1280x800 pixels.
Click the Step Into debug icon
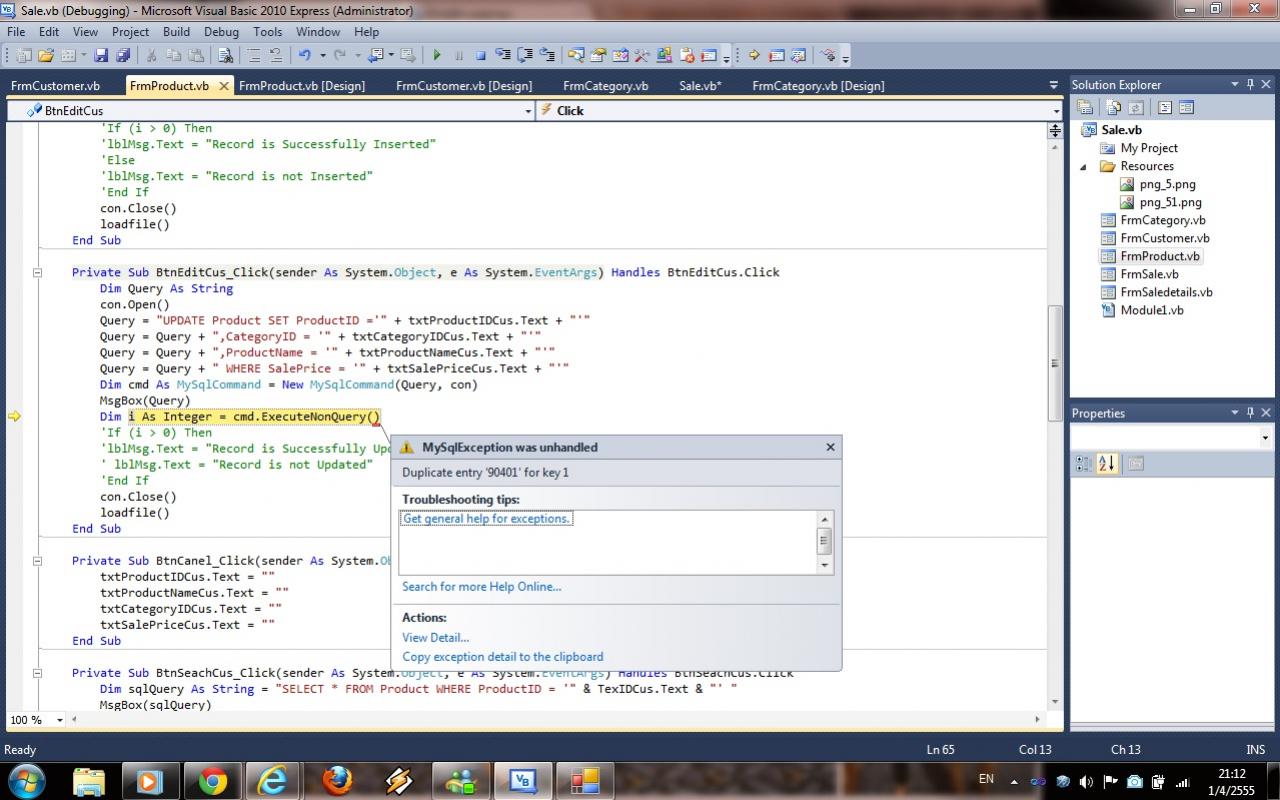pyautogui.click(x=501, y=55)
